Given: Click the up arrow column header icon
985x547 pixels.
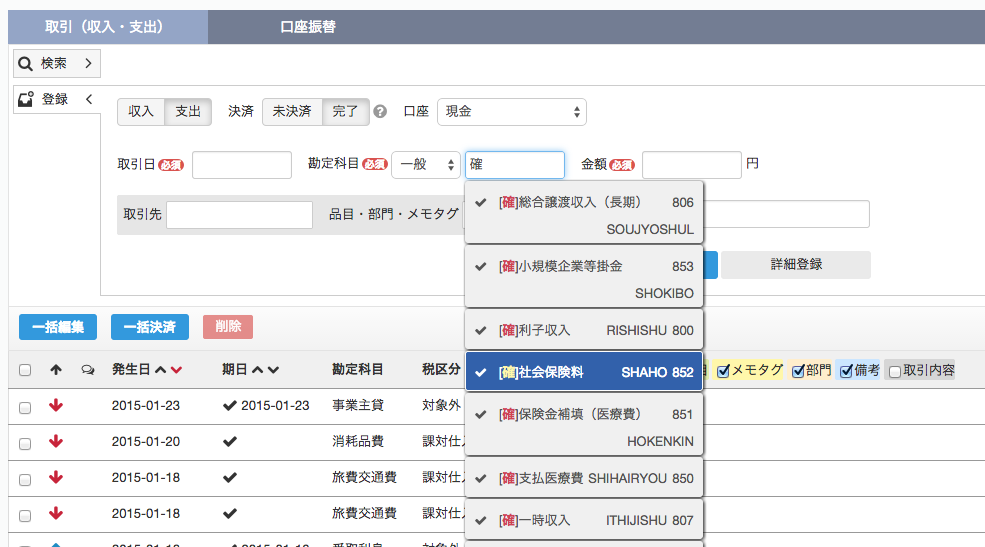Looking at the screenshot, I should click(x=56, y=370).
